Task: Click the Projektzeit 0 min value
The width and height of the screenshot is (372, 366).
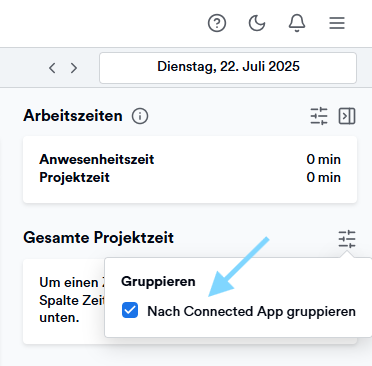Action: click(324, 177)
